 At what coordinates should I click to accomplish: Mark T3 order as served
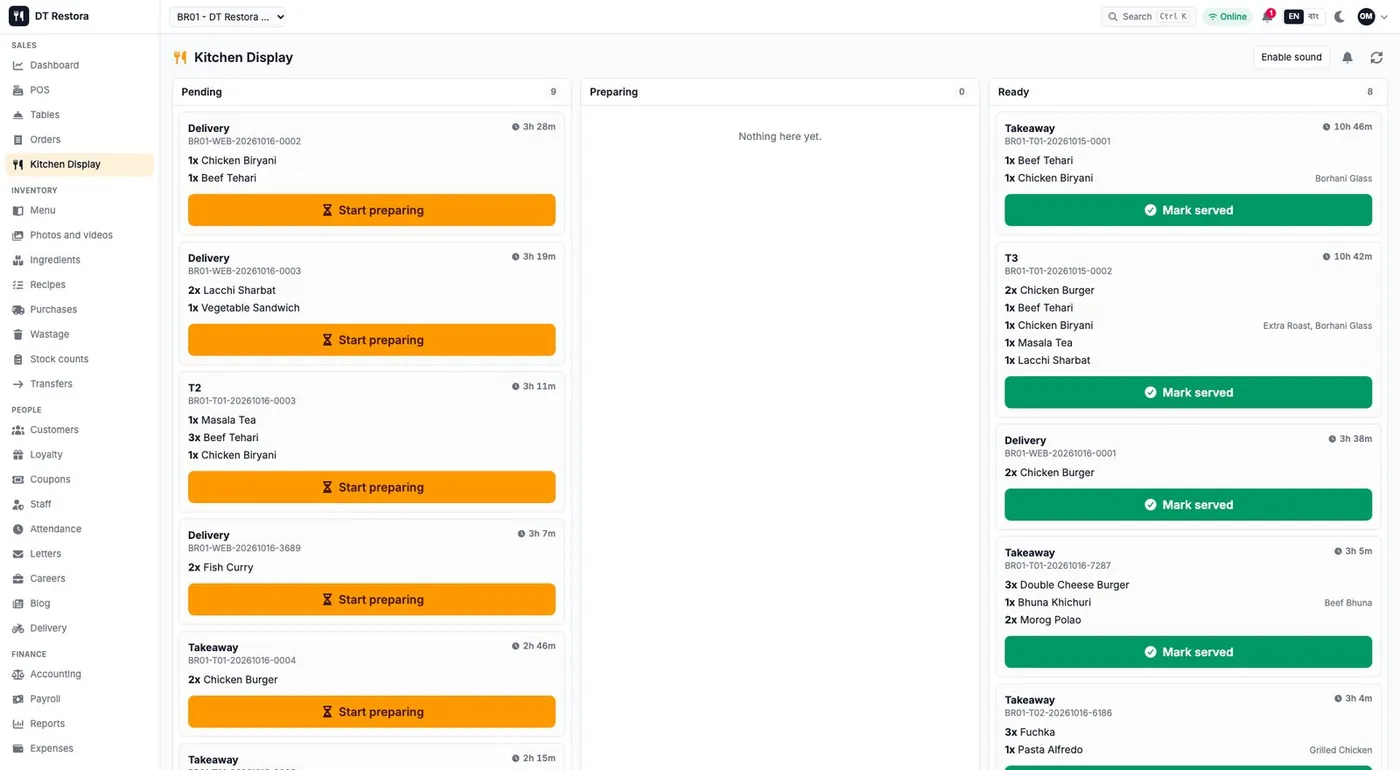pyautogui.click(x=1188, y=392)
